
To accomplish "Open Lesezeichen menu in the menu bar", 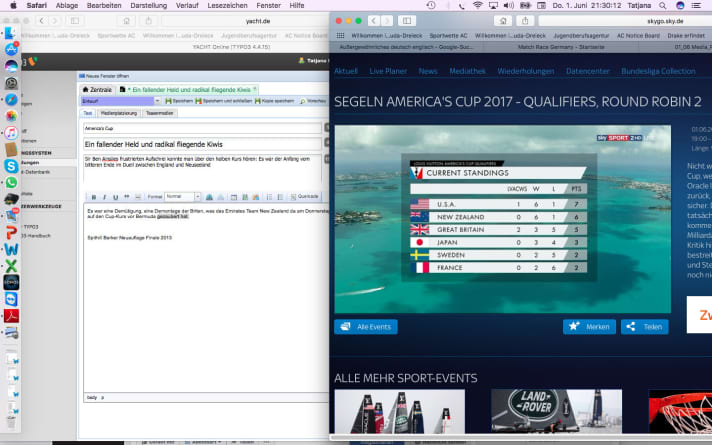I will pyautogui.click(x=227, y=5).
